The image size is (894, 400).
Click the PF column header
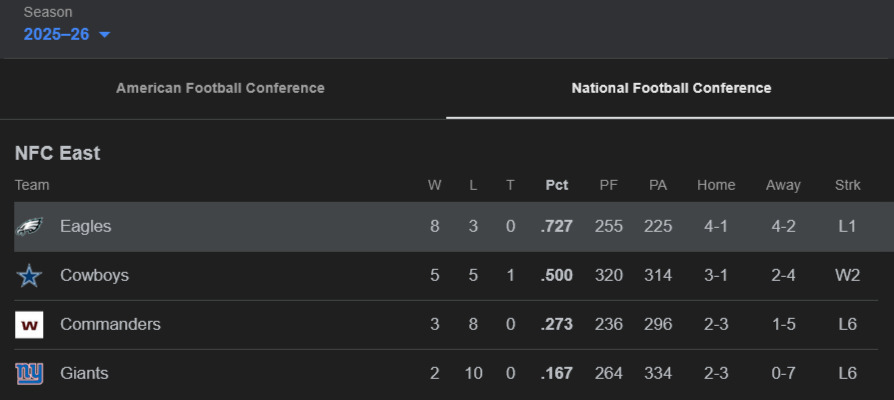tap(608, 185)
